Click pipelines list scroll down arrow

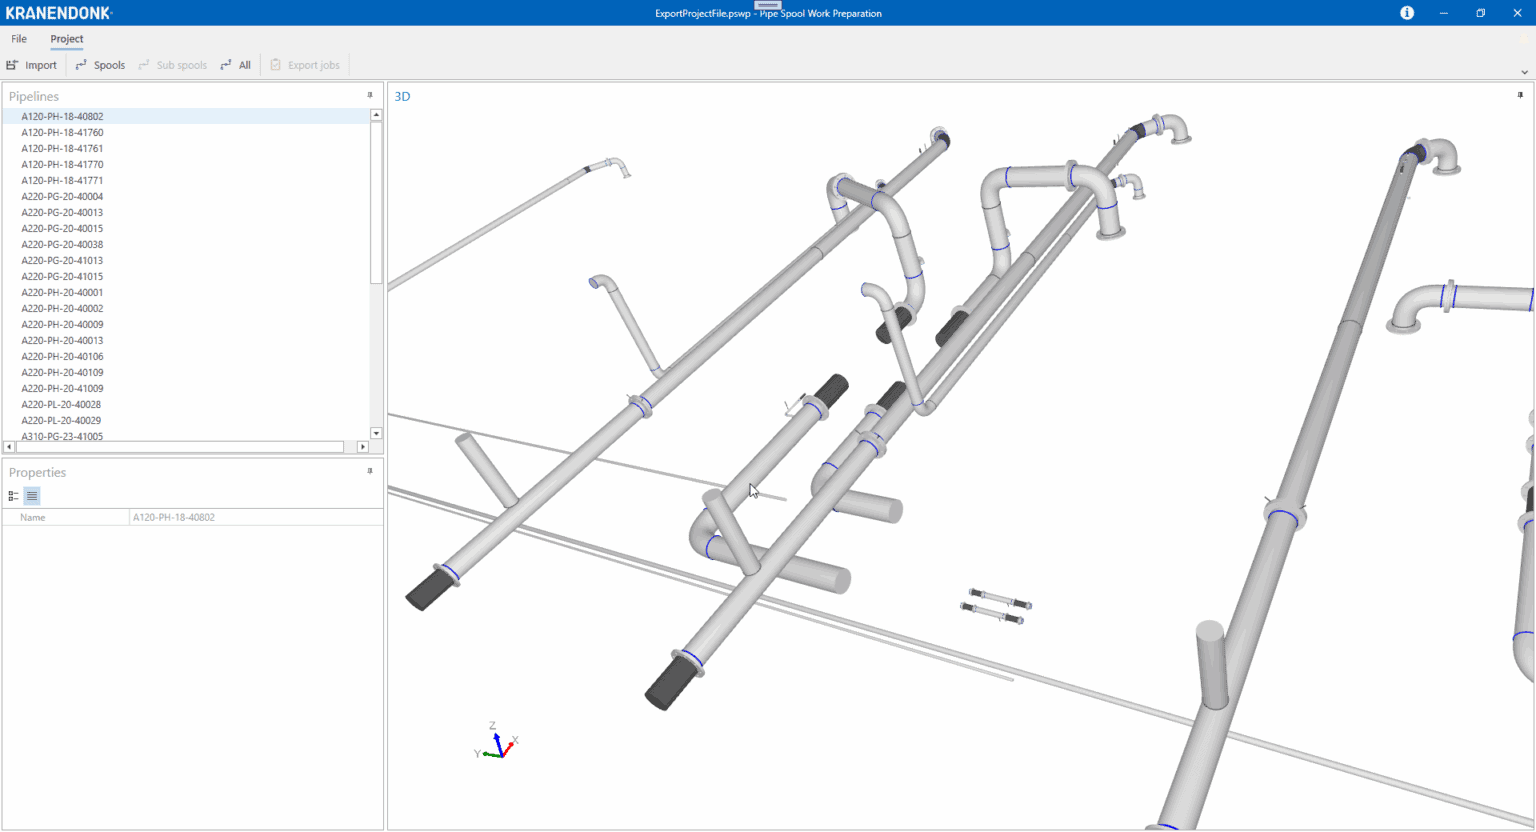point(376,433)
